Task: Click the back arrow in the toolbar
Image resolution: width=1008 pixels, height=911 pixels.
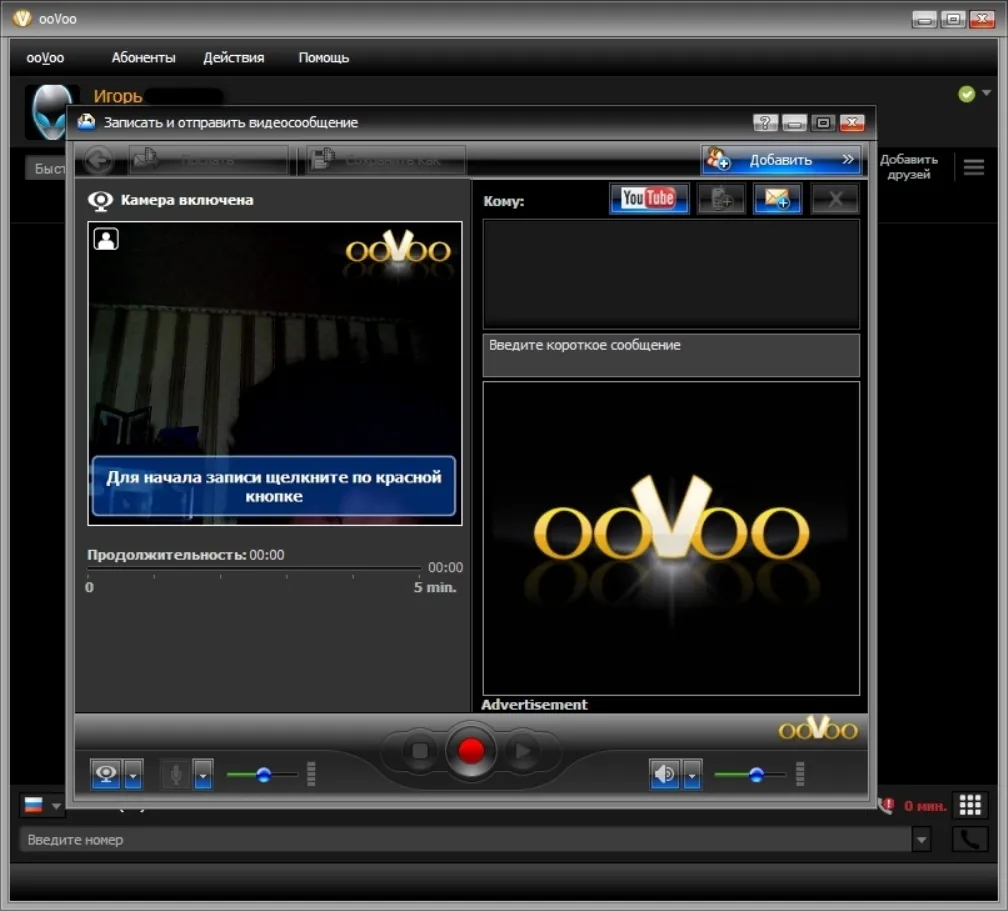Action: [x=98, y=160]
